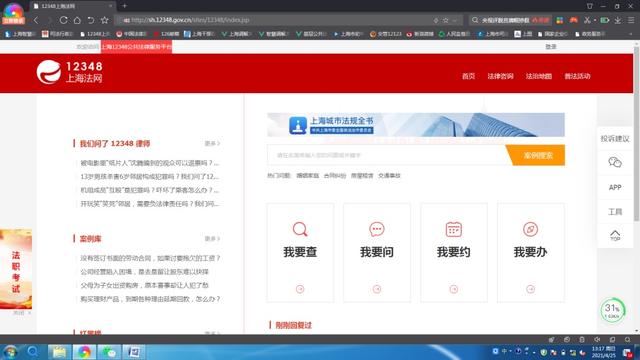
Task: Open 投诉建议 in the right sidebar
Action: 615,139
